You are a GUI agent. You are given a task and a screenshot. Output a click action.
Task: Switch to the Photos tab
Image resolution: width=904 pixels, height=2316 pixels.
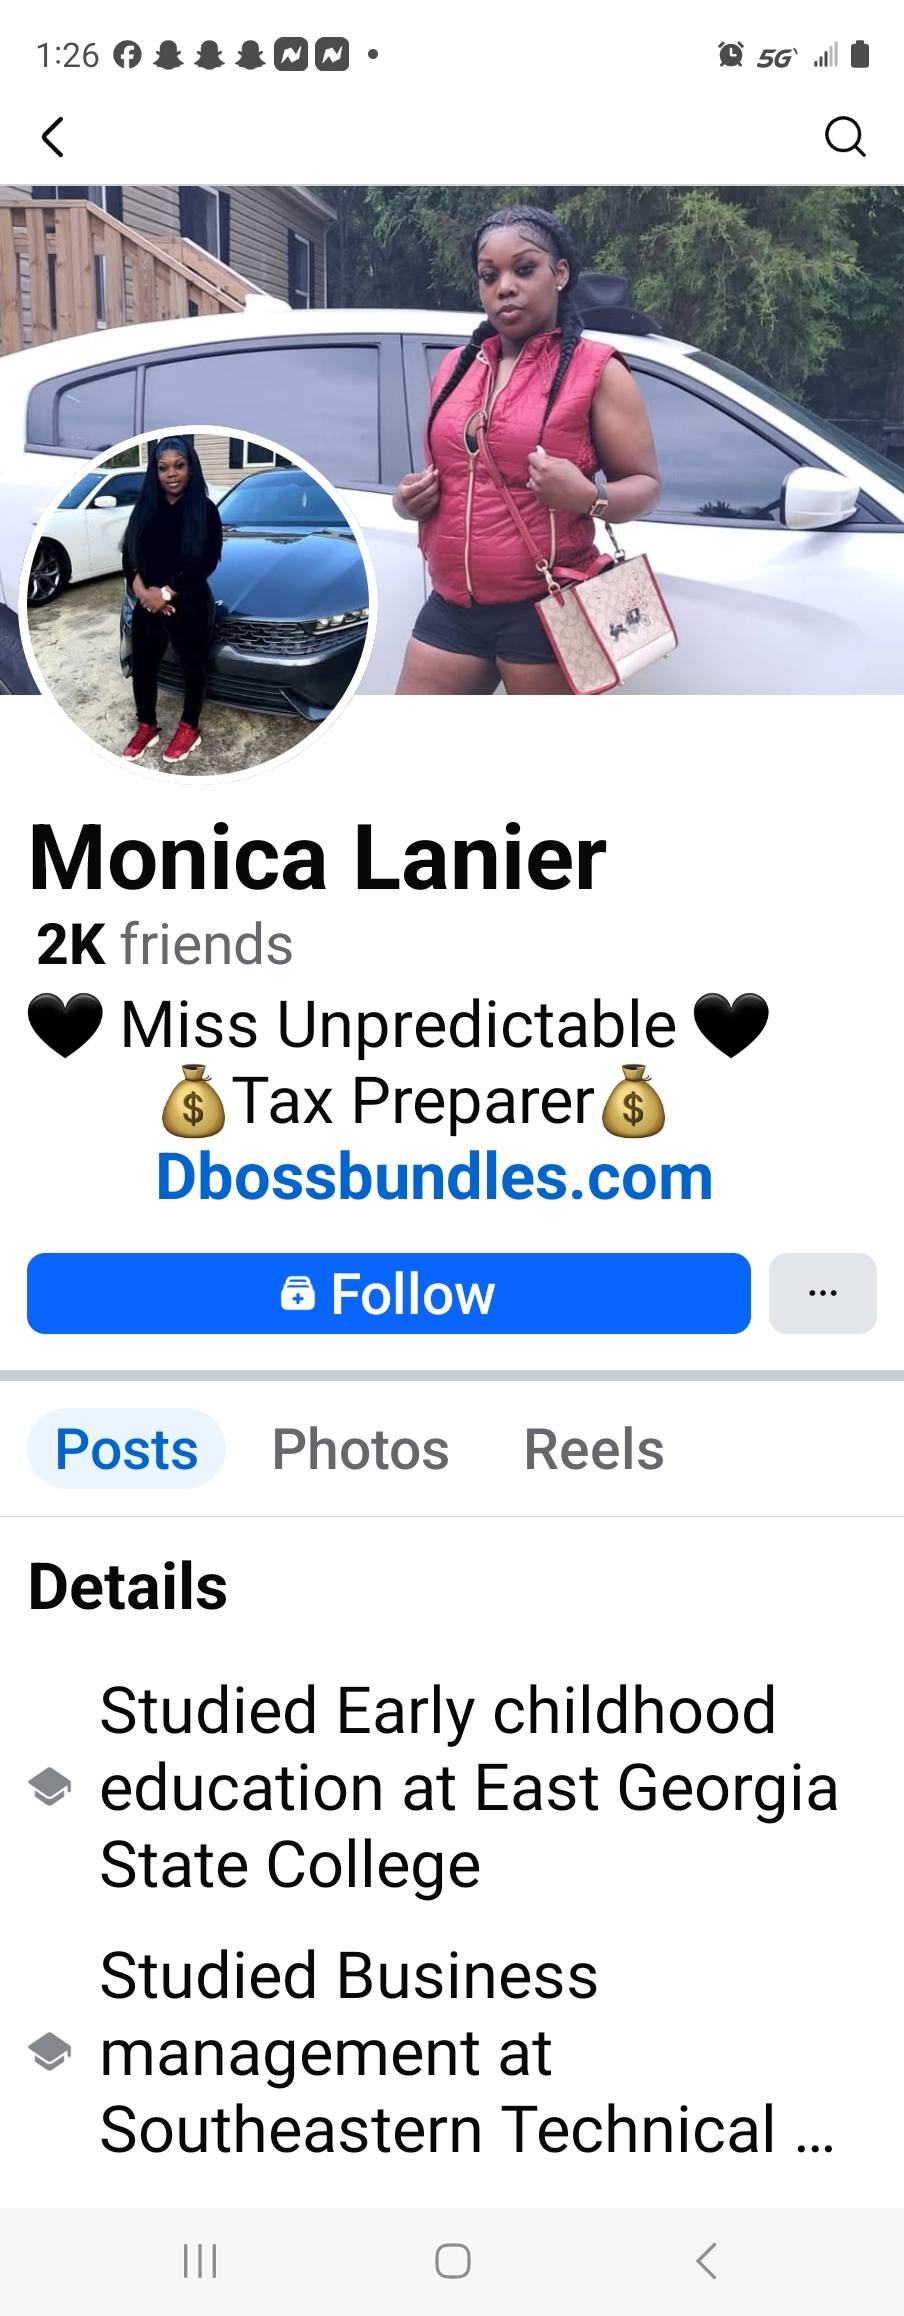pyautogui.click(x=360, y=1449)
